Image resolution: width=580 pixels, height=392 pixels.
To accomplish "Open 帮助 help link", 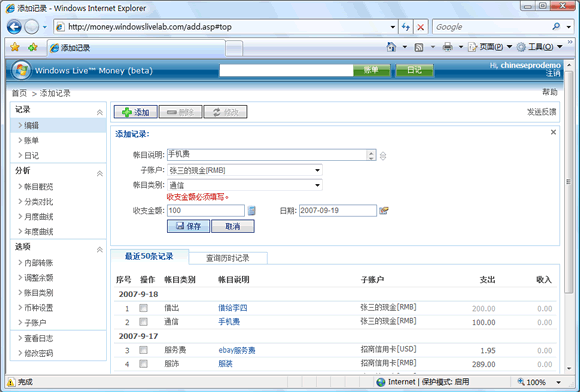I will (550, 92).
